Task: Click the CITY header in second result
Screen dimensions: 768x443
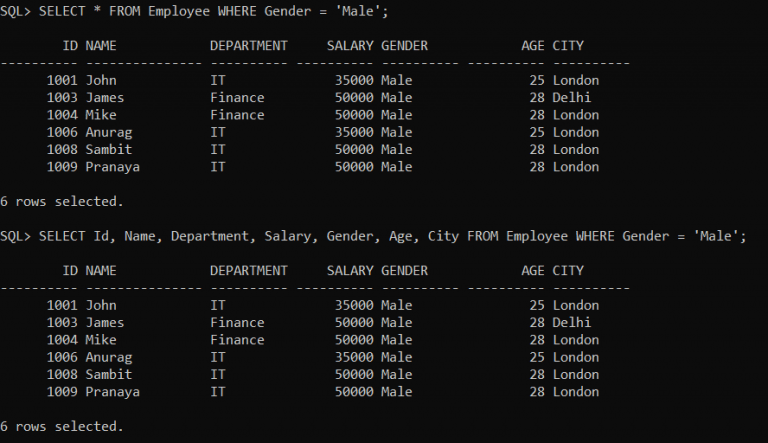Action: tap(568, 271)
